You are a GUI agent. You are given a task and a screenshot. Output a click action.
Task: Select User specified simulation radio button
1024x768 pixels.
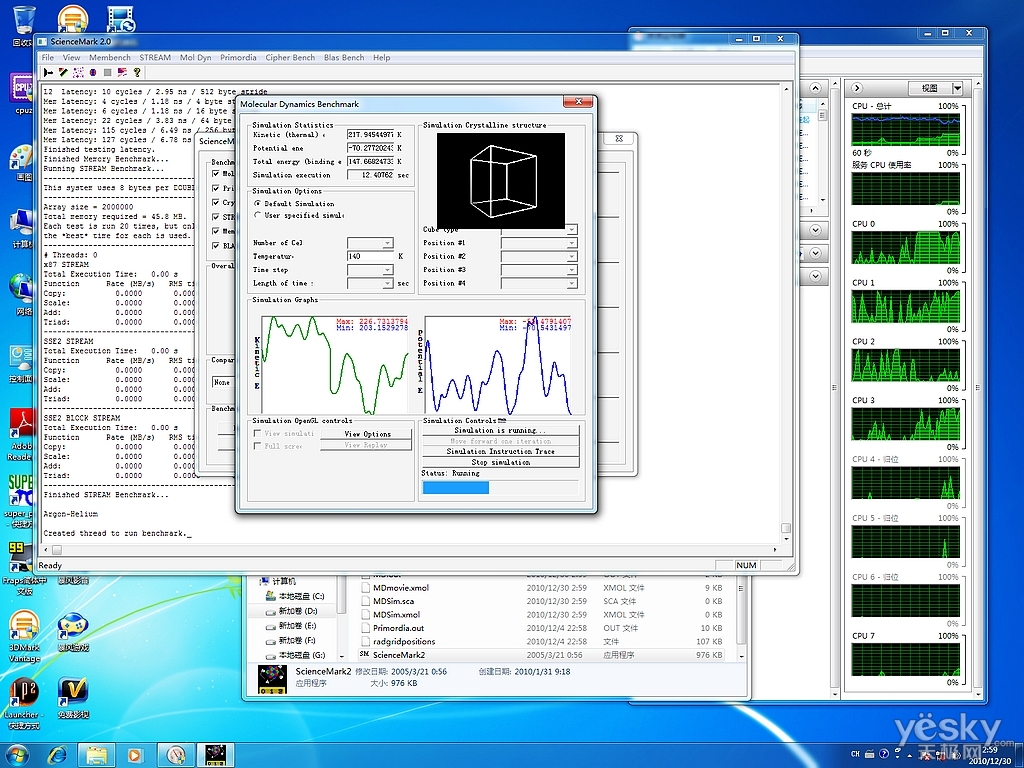[257, 215]
